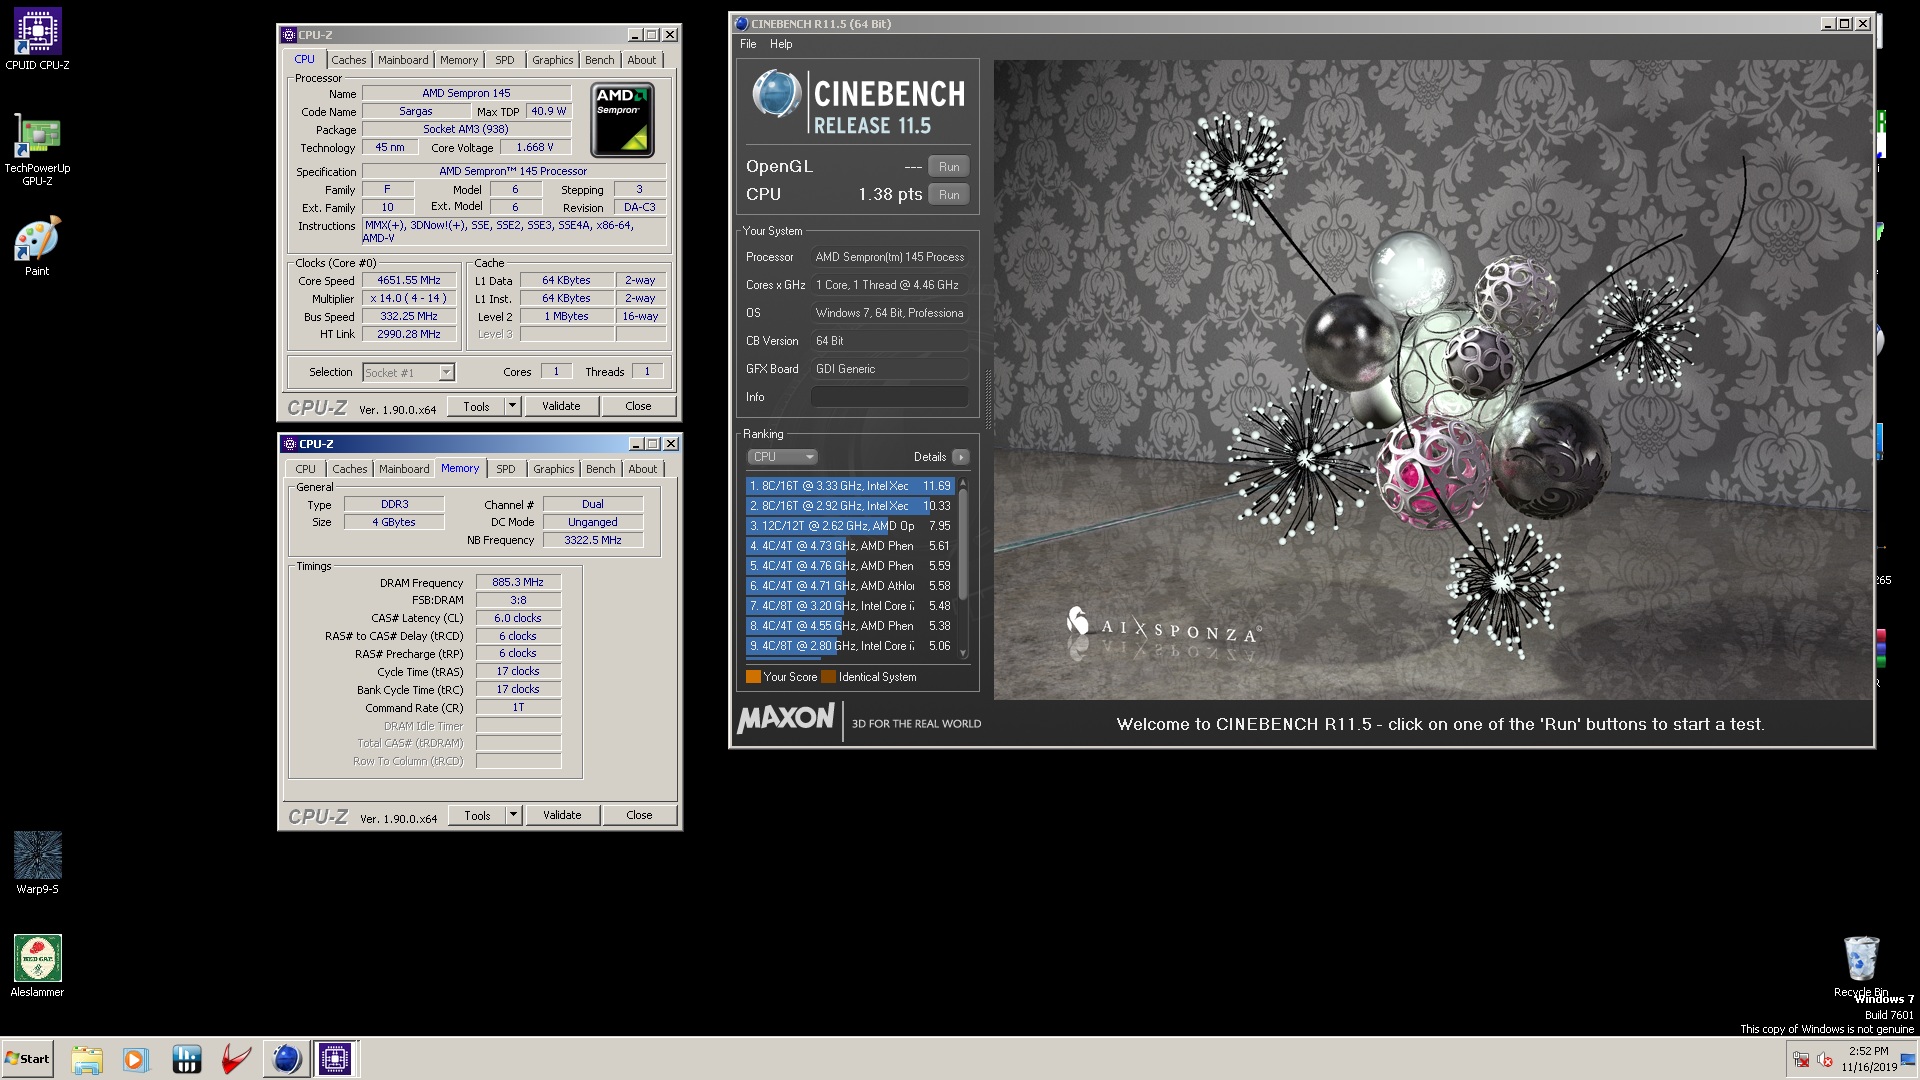Open the red swoosh taskbar application
The width and height of the screenshot is (1920, 1080).
click(x=236, y=1059)
